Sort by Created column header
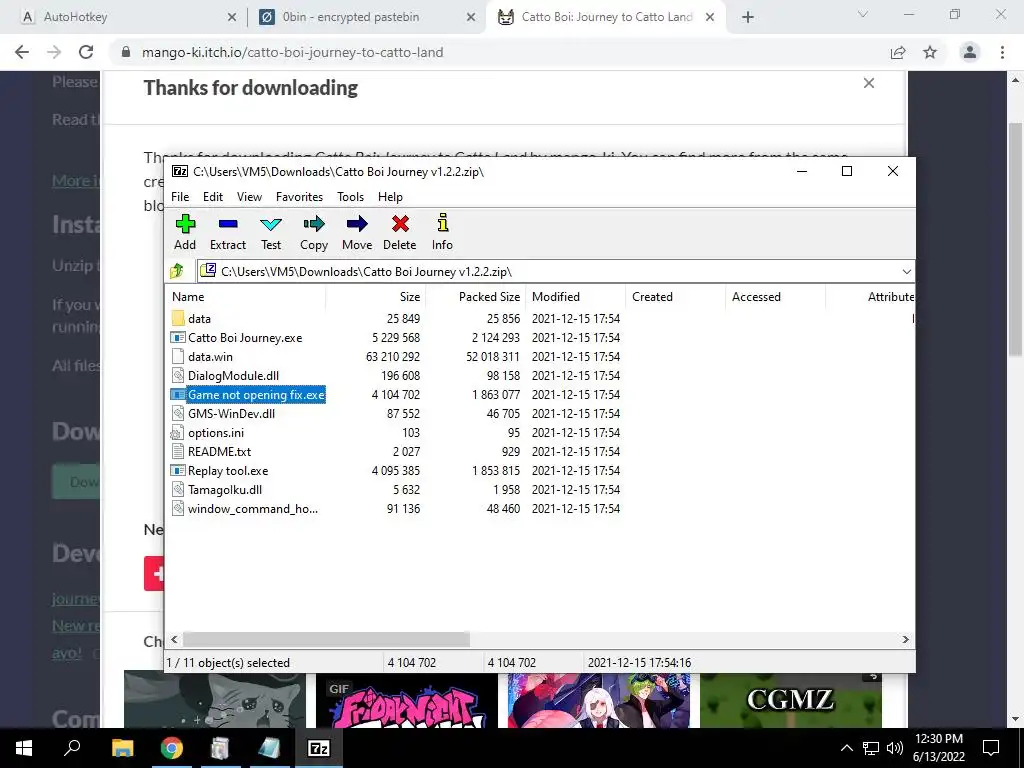The height and width of the screenshot is (768, 1024). coord(675,296)
